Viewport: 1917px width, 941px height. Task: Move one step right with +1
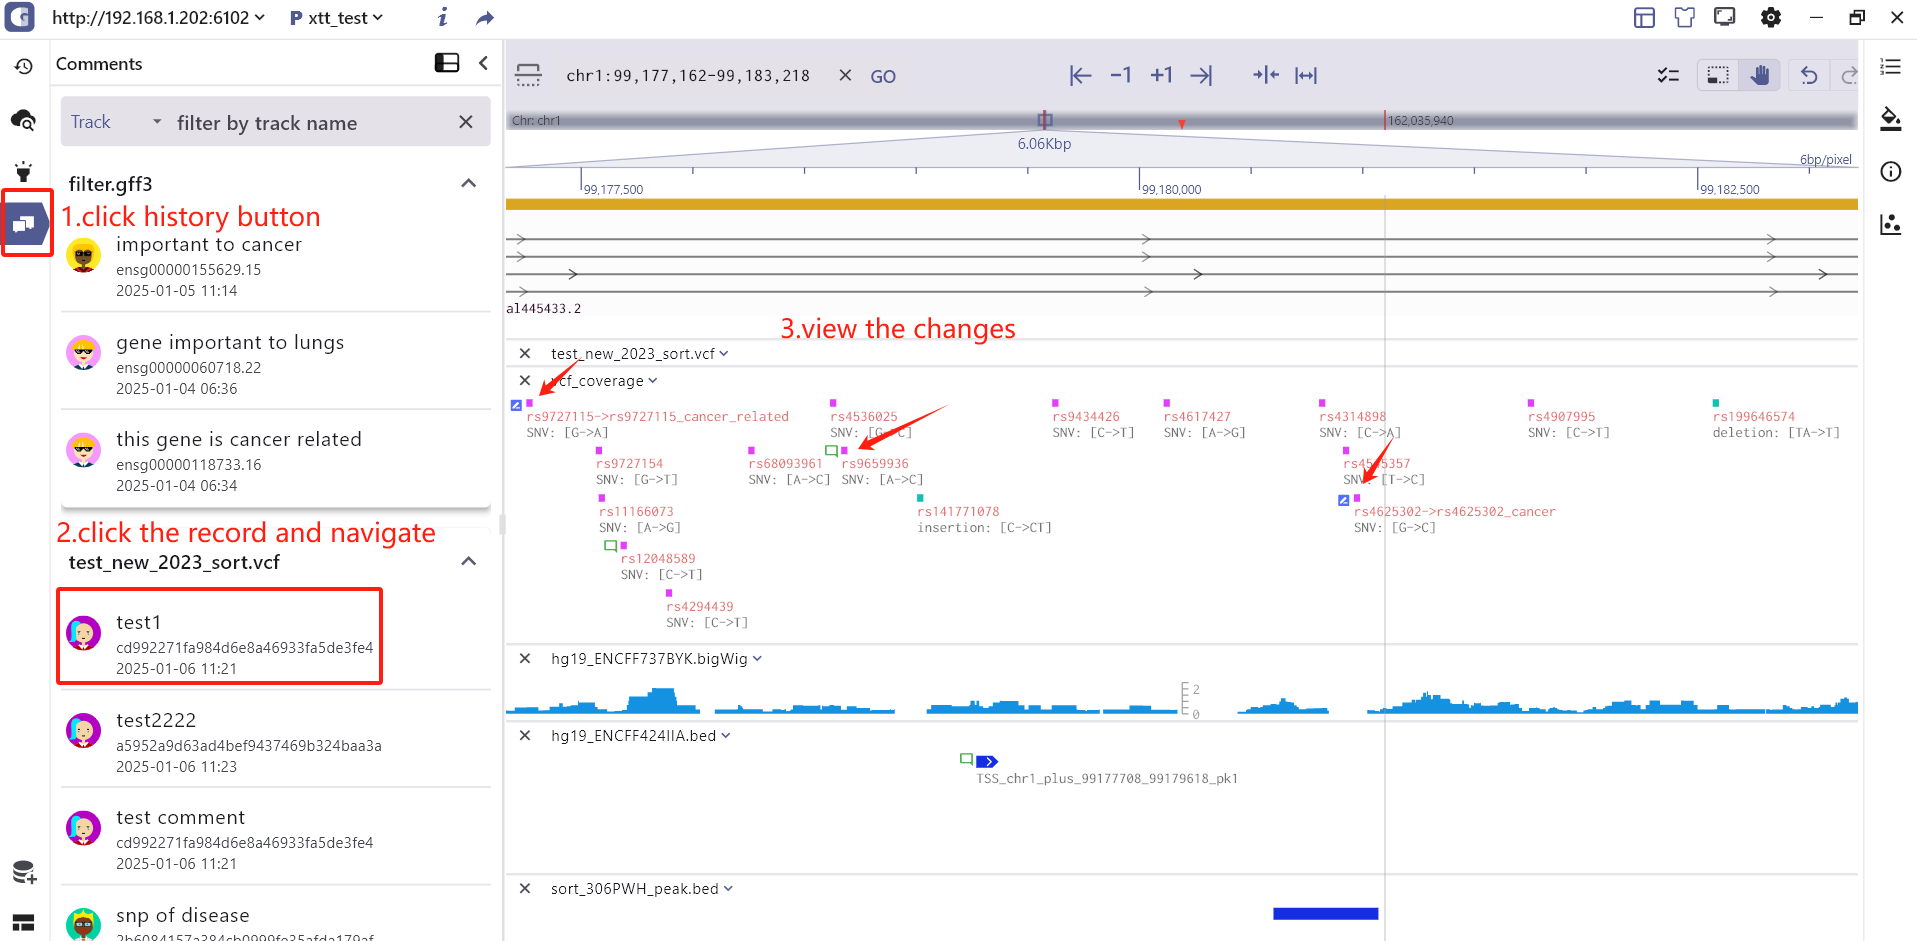click(1161, 75)
